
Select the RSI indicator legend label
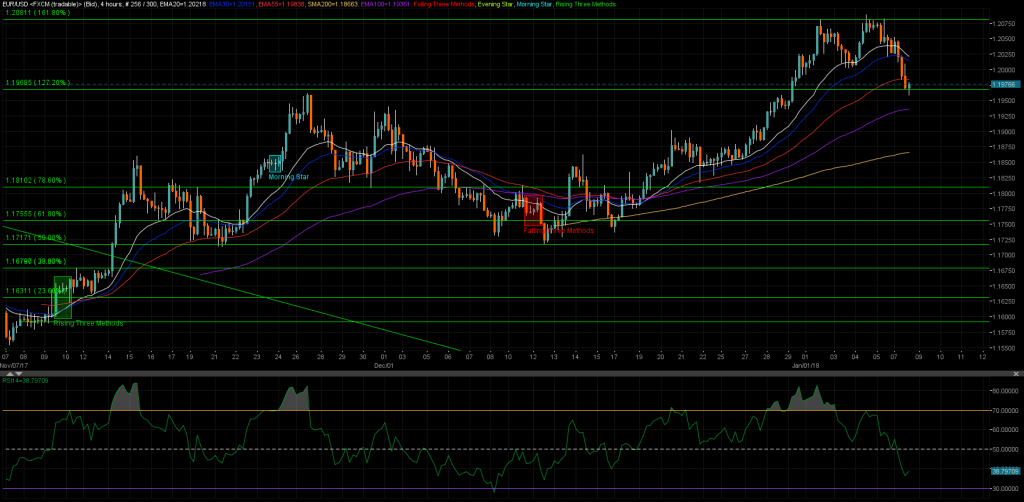click(x=26, y=380)
